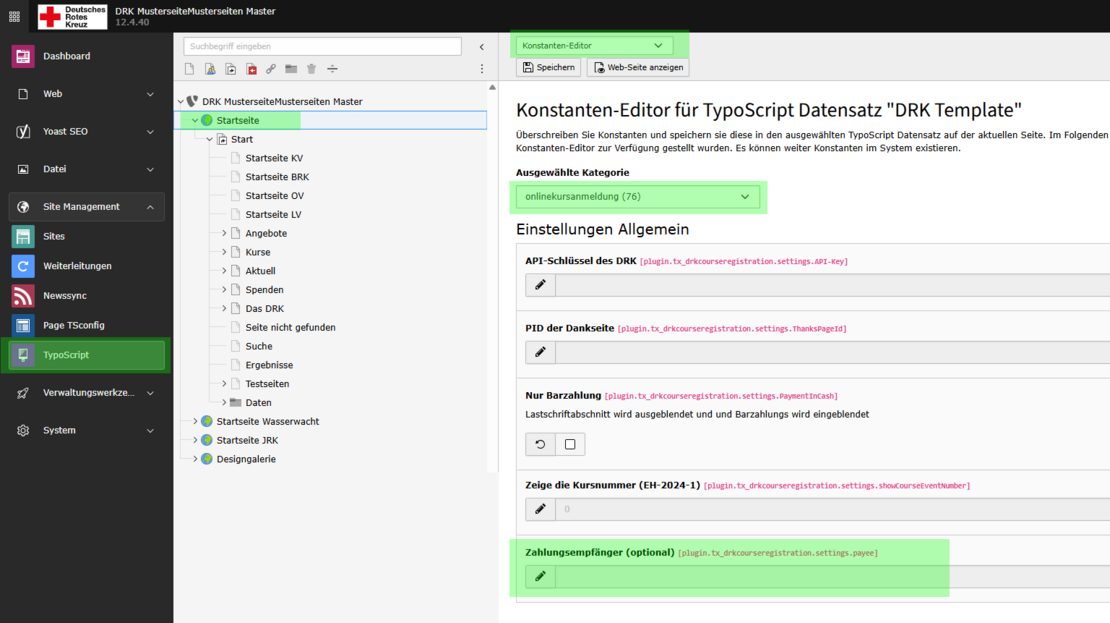Open the TypoScript module in sidebar
This screenshot has height=623, width=1110.
click(66, 355)
